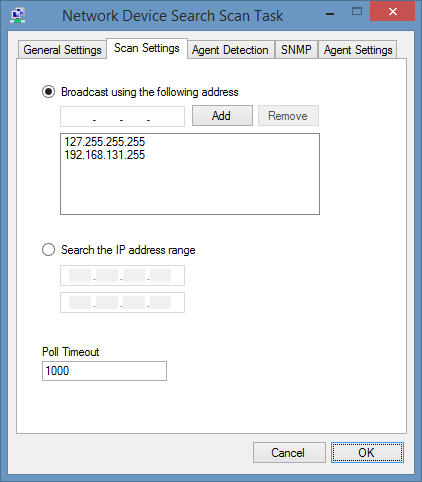Click the Poll Timeout field showing 1000
This screenshot has width=422, height=482.
[x=104, y=371]
